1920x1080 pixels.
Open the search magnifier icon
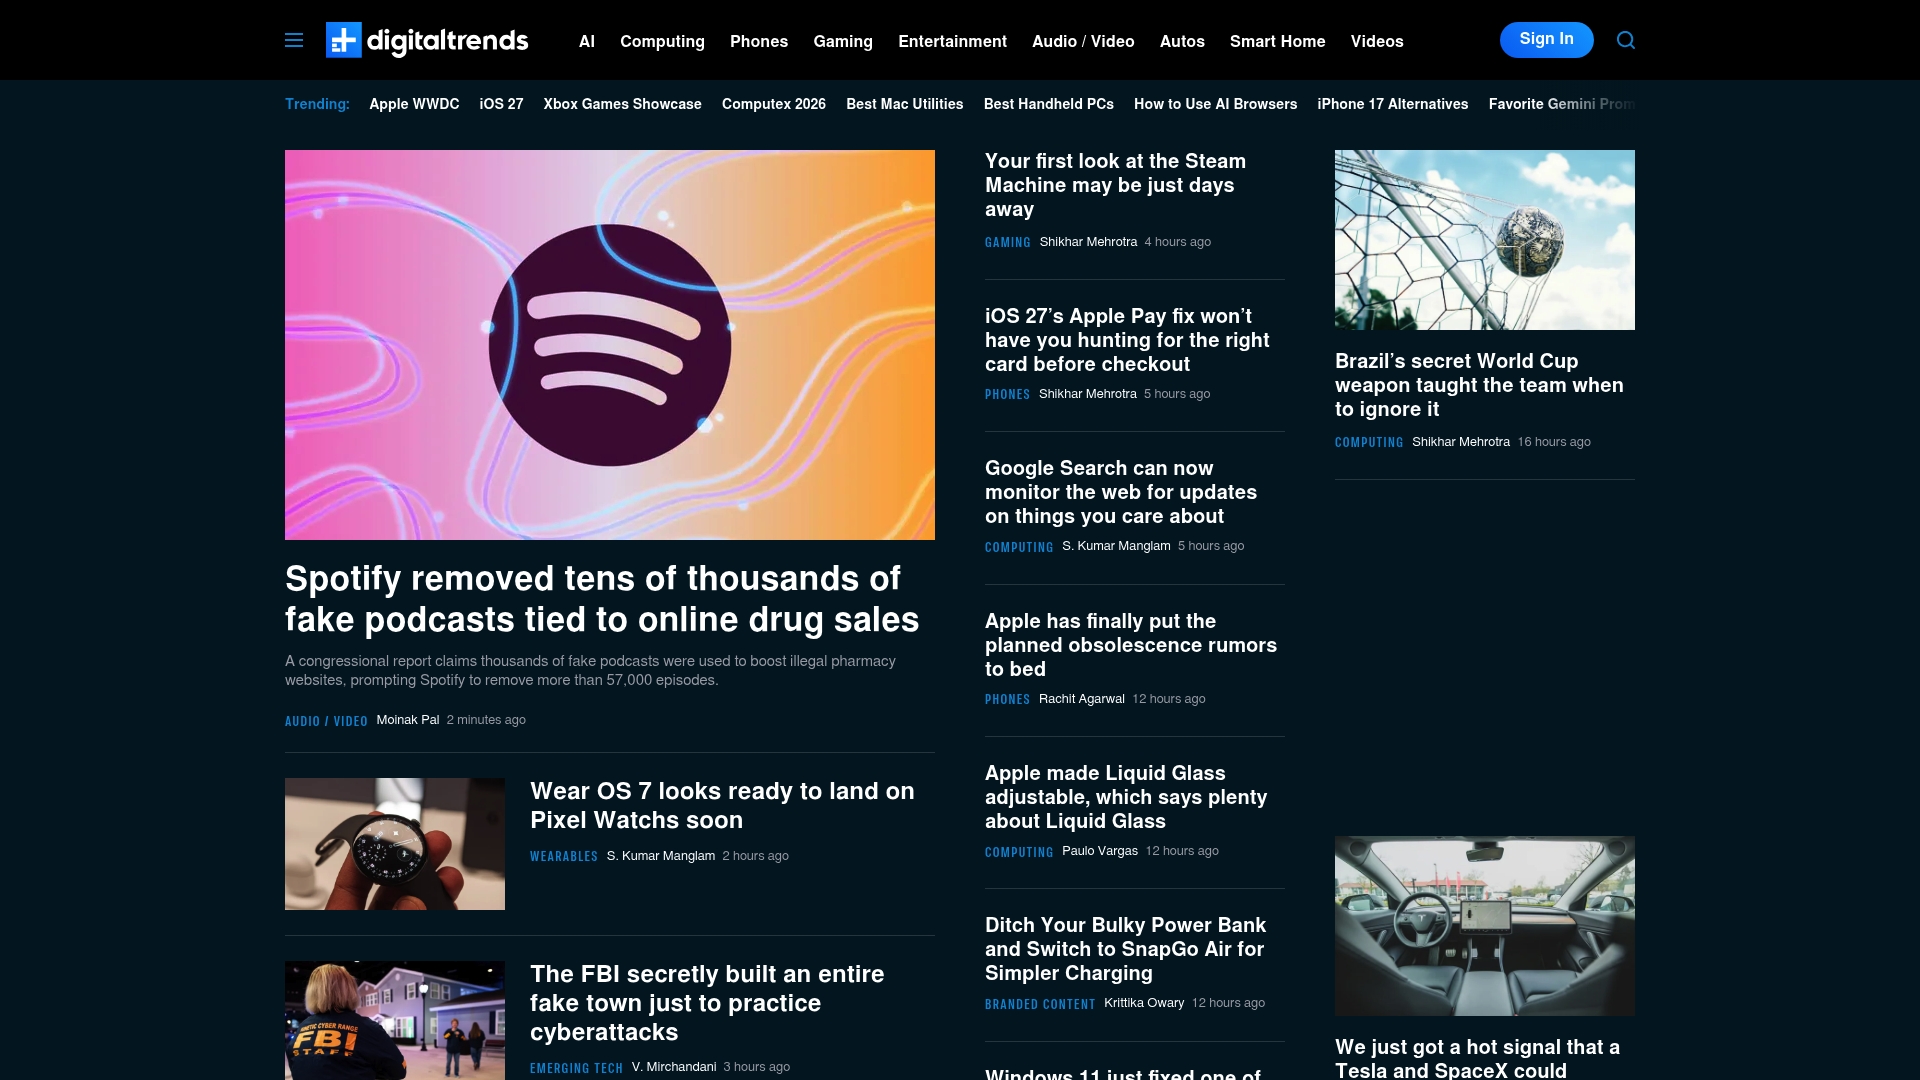(1626, 40)
